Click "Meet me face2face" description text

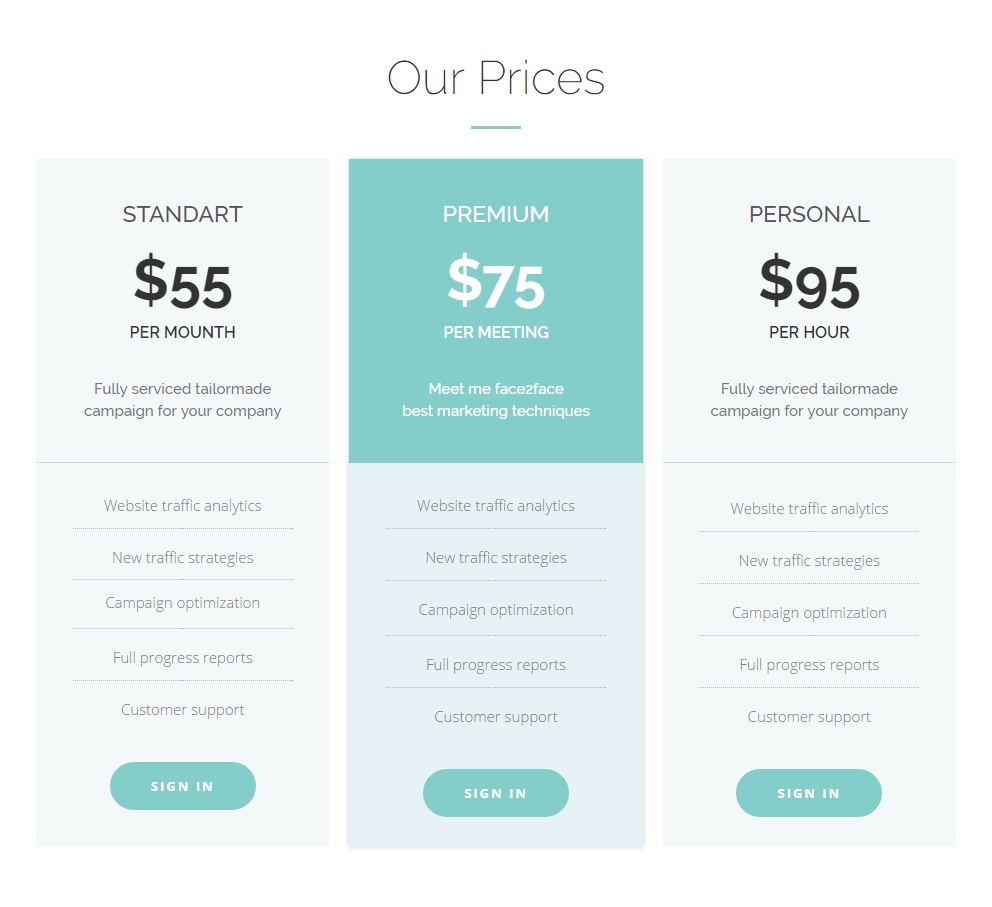click(496, 389)
